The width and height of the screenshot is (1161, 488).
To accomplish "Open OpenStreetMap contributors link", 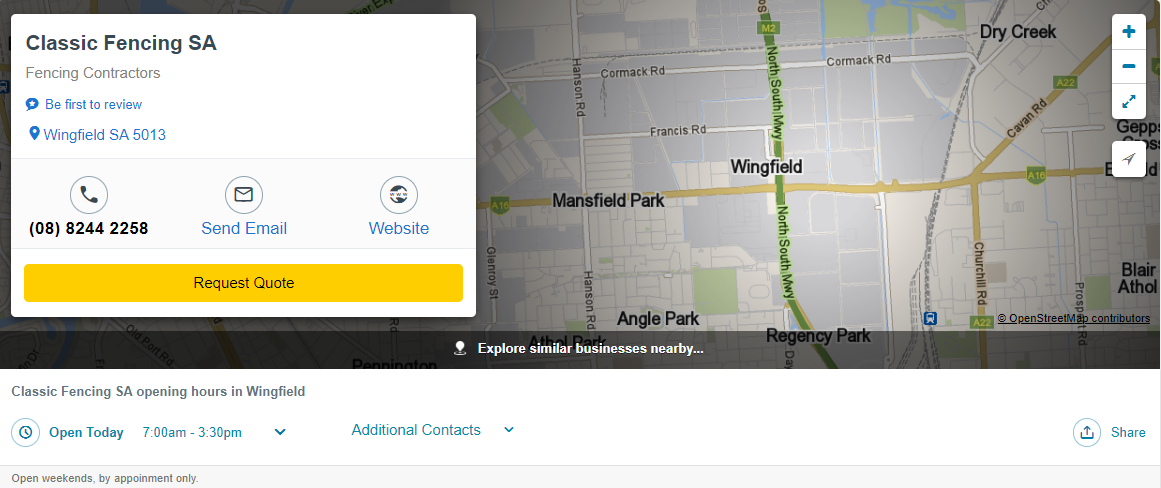I will (x=1074, y=318).
